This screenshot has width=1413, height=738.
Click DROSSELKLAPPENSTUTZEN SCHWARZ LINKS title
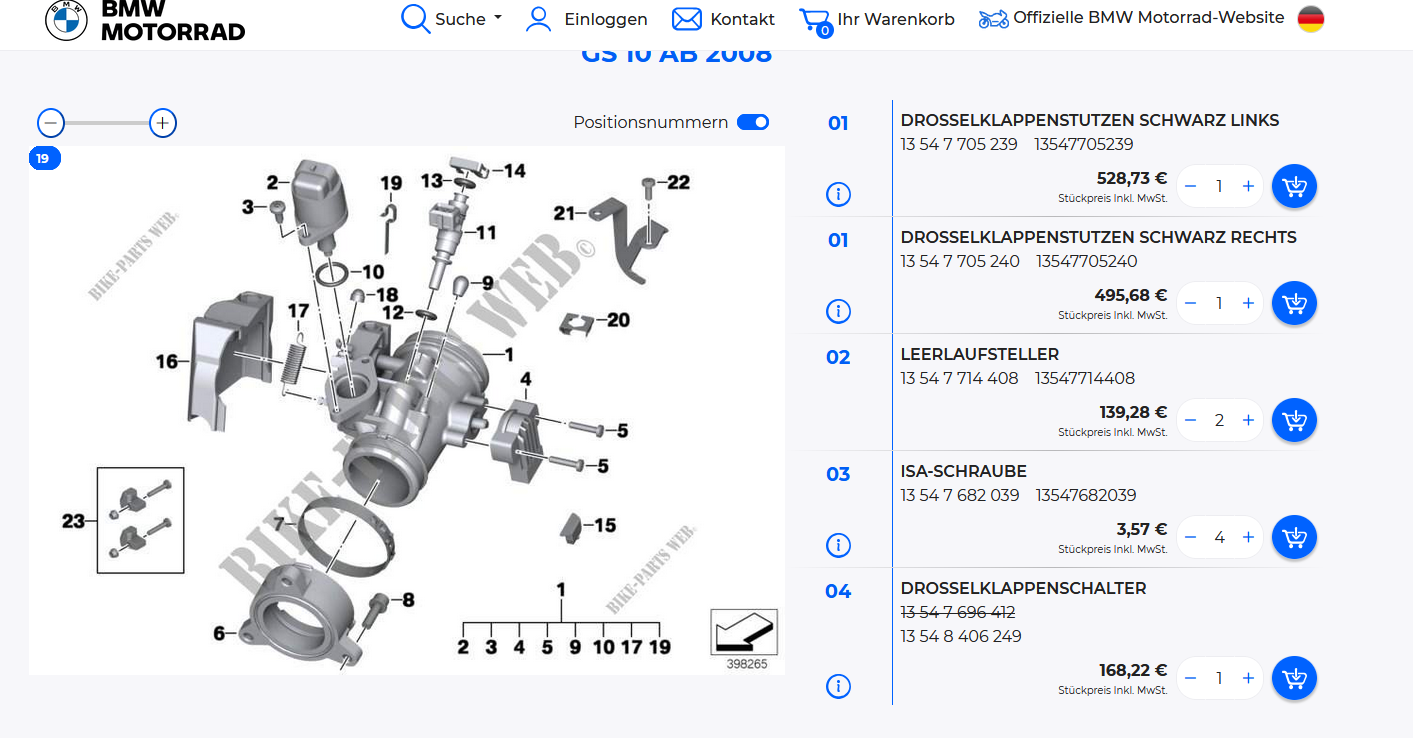[1090, 120]
